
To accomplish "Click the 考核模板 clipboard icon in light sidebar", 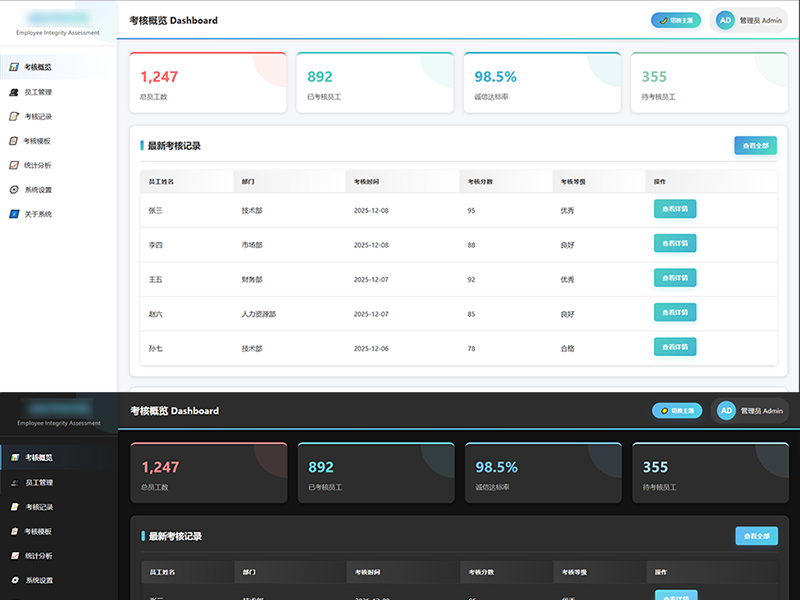I will coord(14,141).
